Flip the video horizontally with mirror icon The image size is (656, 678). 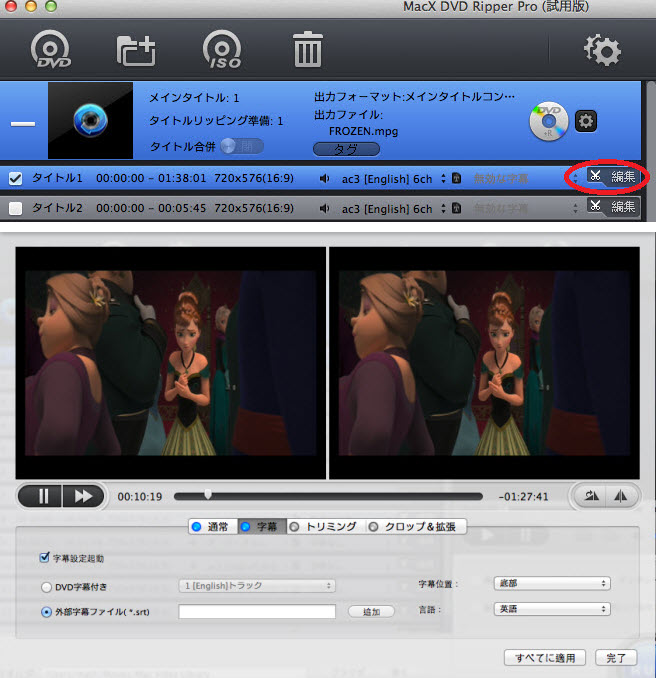tap(621, 496)
